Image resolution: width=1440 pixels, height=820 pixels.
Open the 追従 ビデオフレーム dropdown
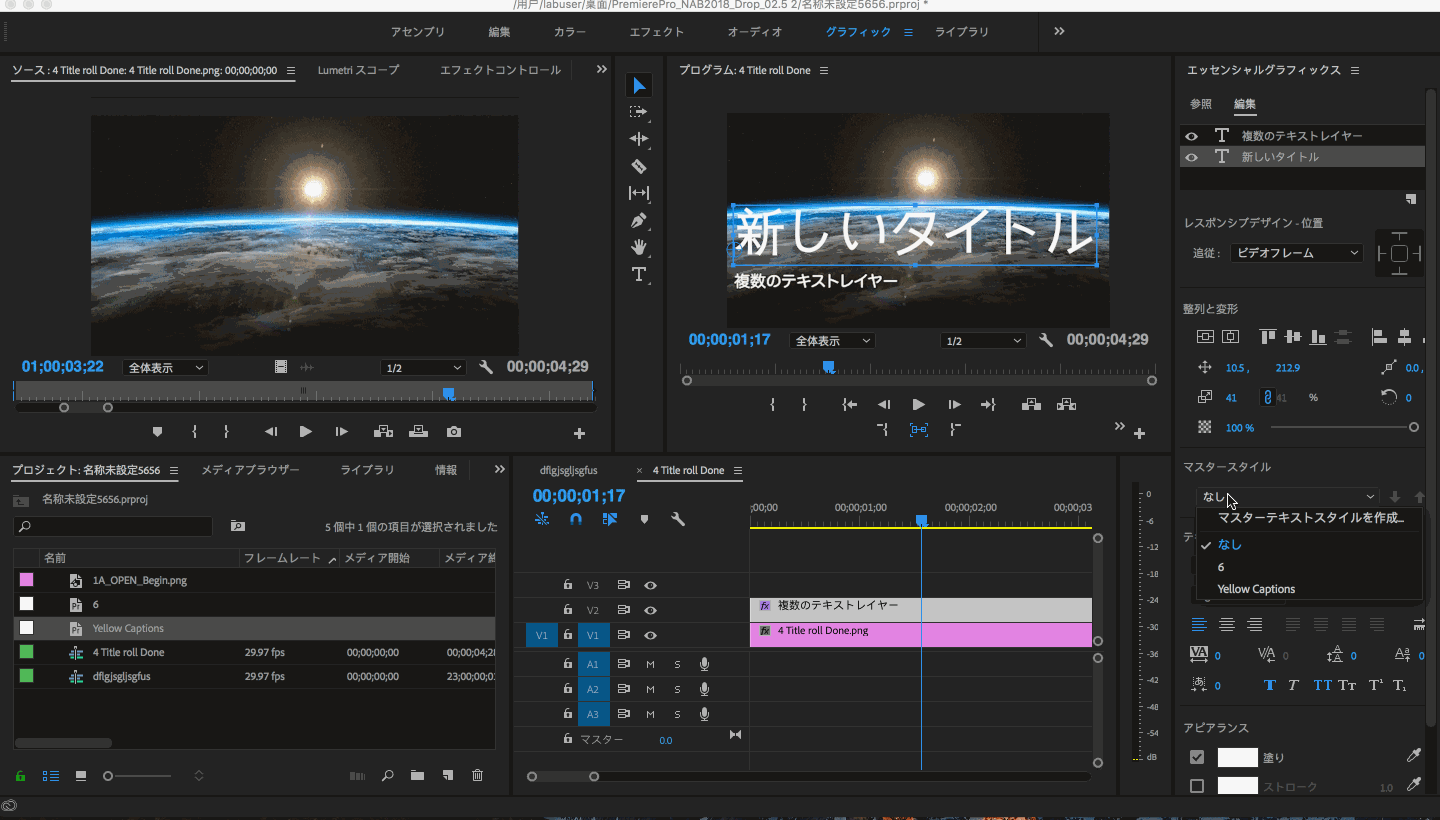coord(1297,253)
